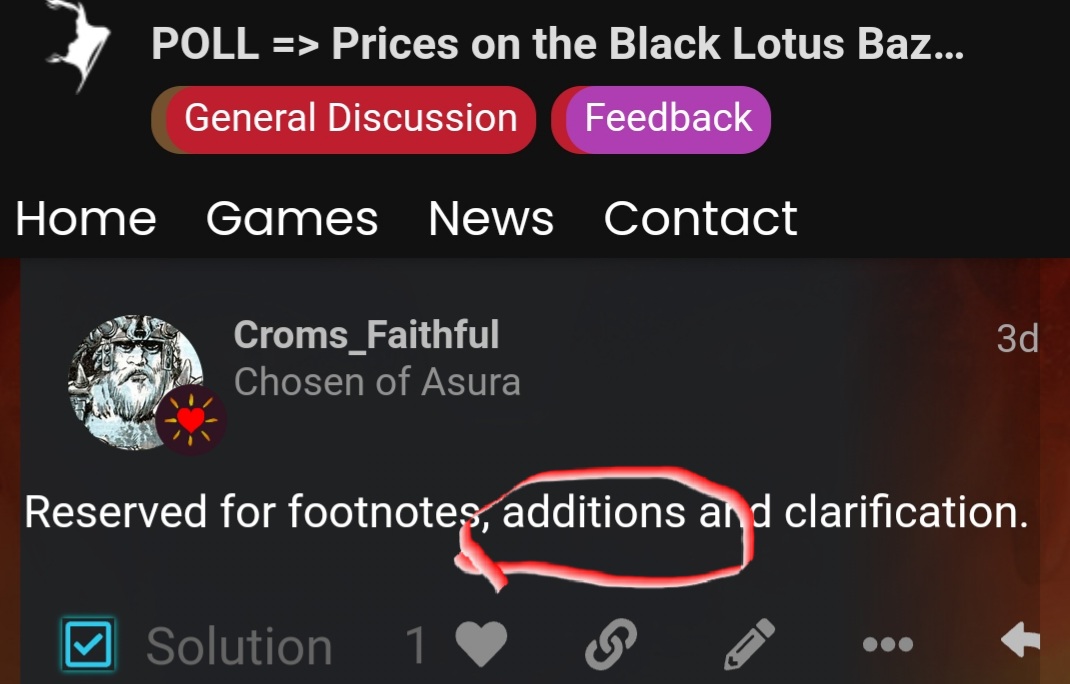
Task: View Croms_Faithful avatar picture
Action: pos(135,382)
